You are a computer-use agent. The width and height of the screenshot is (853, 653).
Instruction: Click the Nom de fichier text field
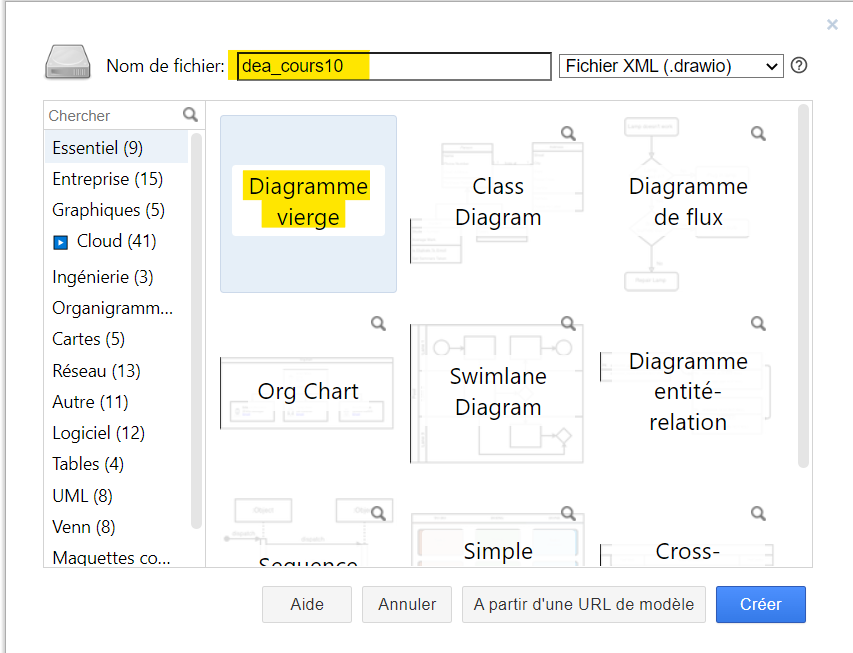click(394, 67)
